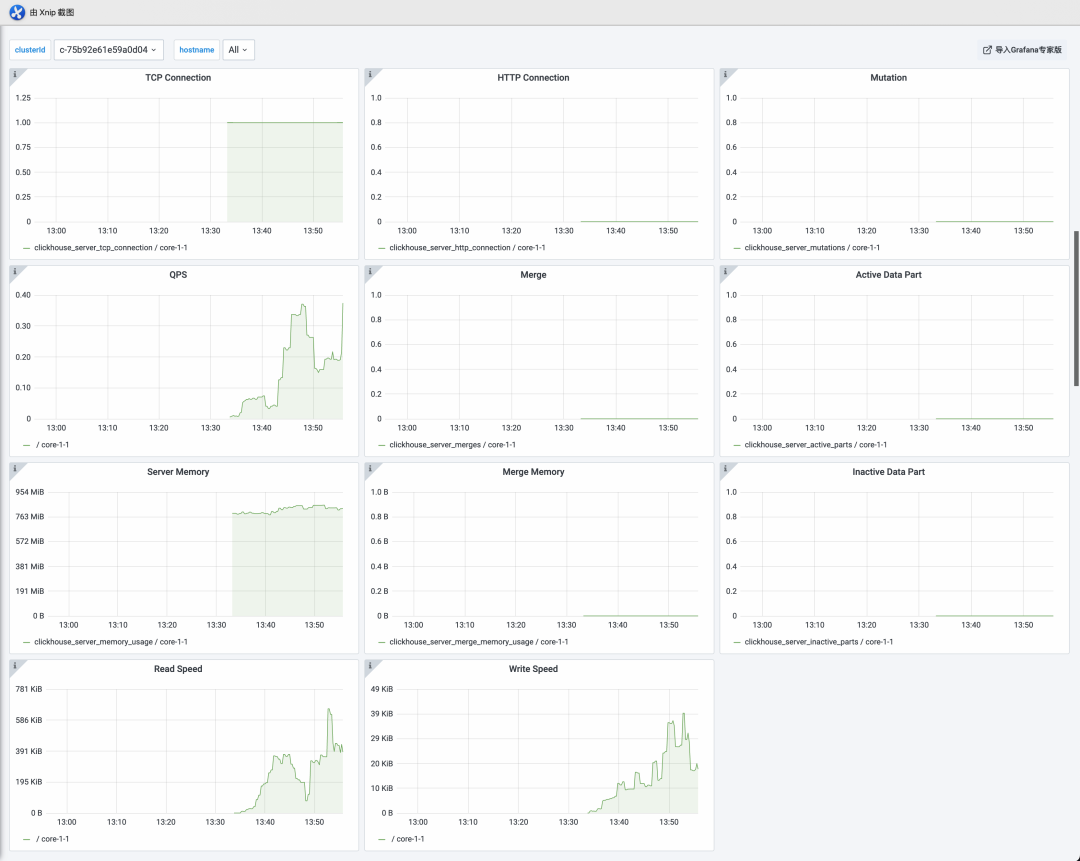
Task: Open the Write Speed panel title menu
Action: 533,669
